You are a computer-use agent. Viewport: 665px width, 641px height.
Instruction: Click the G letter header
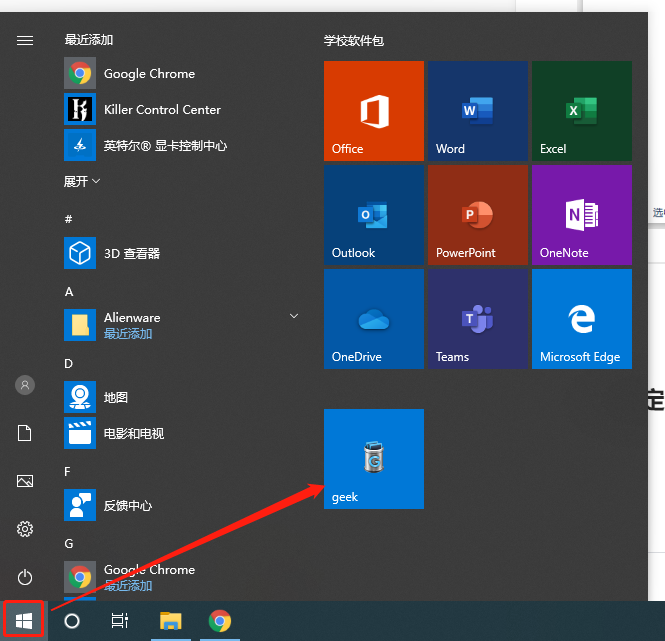click(69, 543)
